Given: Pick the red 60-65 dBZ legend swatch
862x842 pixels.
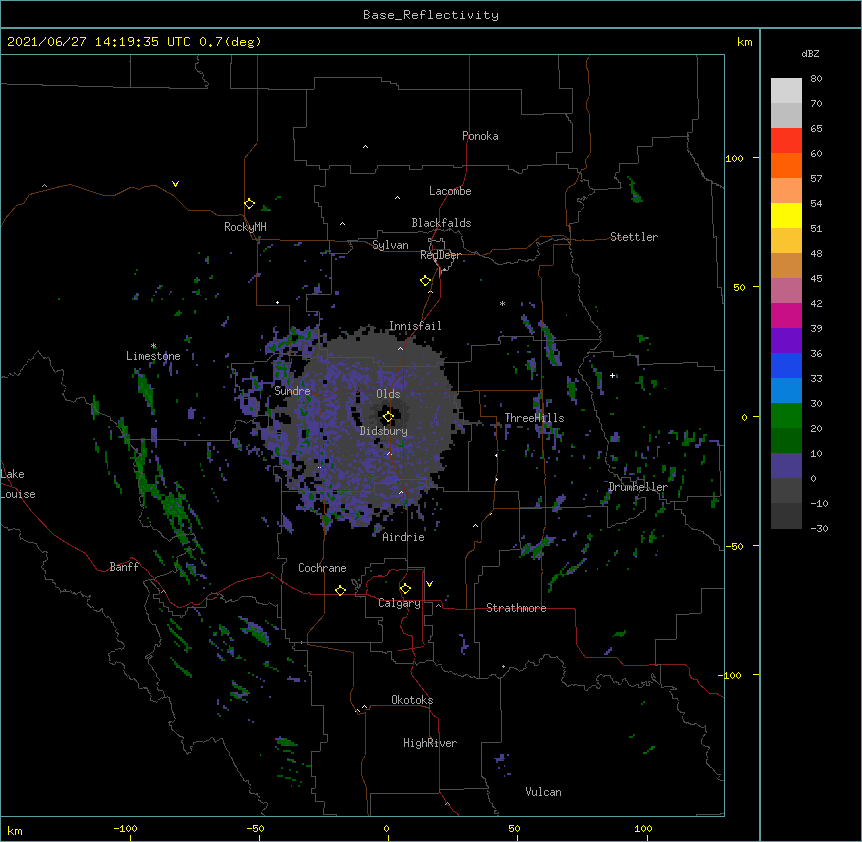Looking at the screenshot, I should tap(786, 140).
